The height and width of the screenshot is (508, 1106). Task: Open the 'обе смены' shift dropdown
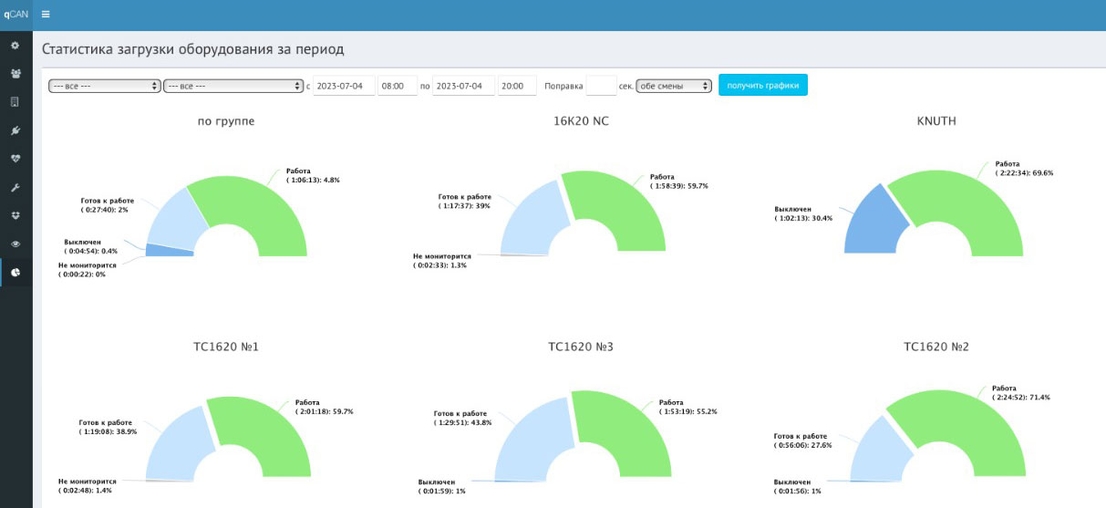[x=673, y=85]
